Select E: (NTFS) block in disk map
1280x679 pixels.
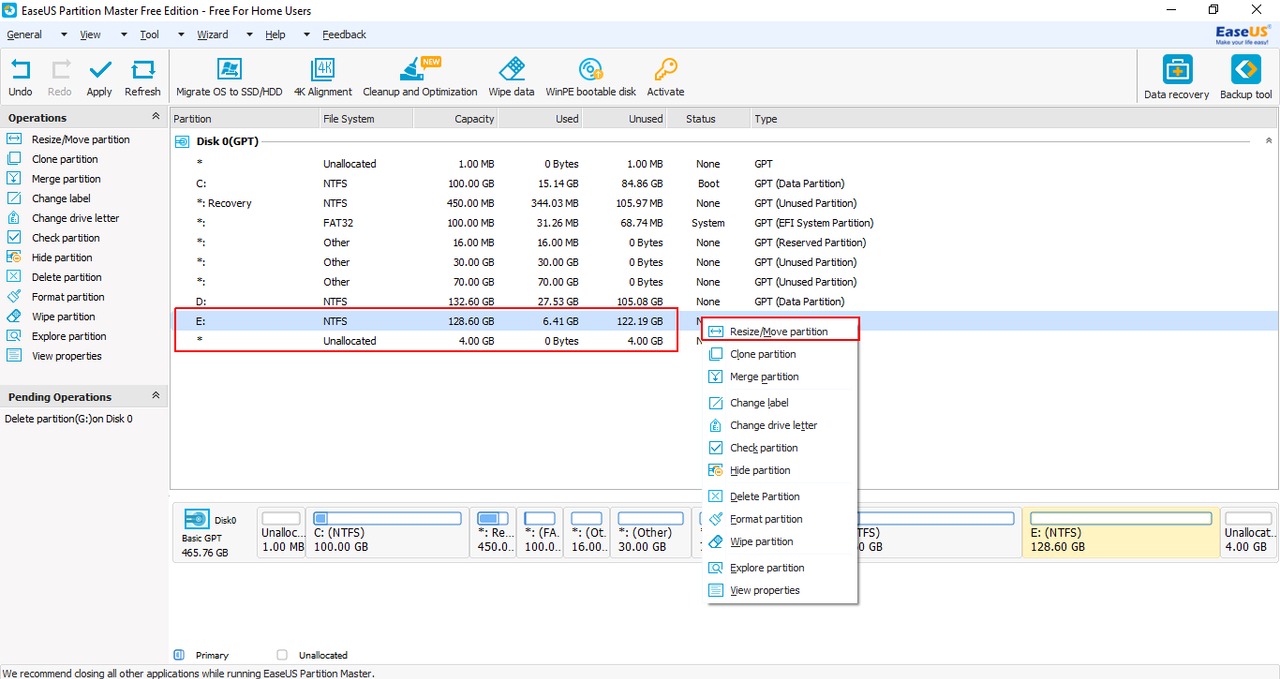pyautogui.click(x=1120, y=532)
